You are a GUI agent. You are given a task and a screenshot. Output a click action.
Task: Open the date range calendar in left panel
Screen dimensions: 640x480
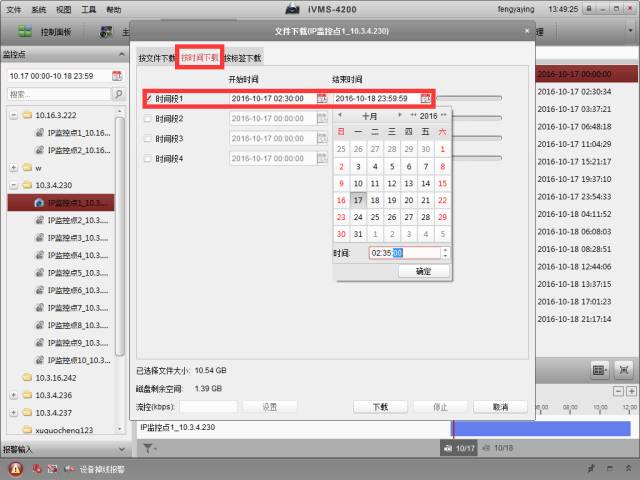pos(117,75)
